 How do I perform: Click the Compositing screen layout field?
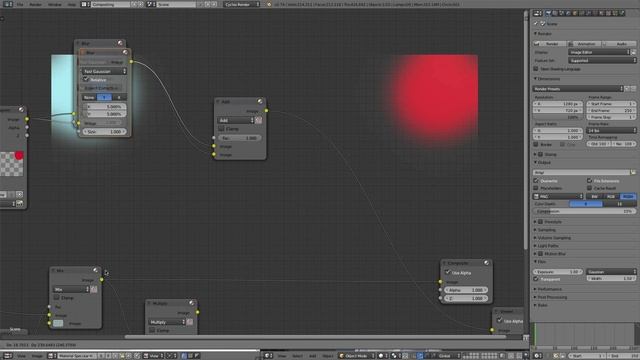(110, 4)
